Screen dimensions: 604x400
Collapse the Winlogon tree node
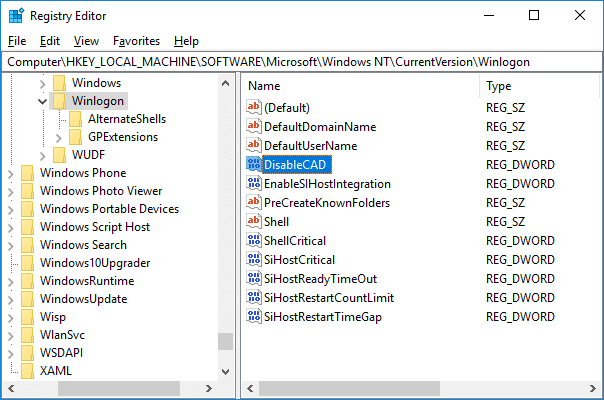pyautogui.click(x=42, y=101)
